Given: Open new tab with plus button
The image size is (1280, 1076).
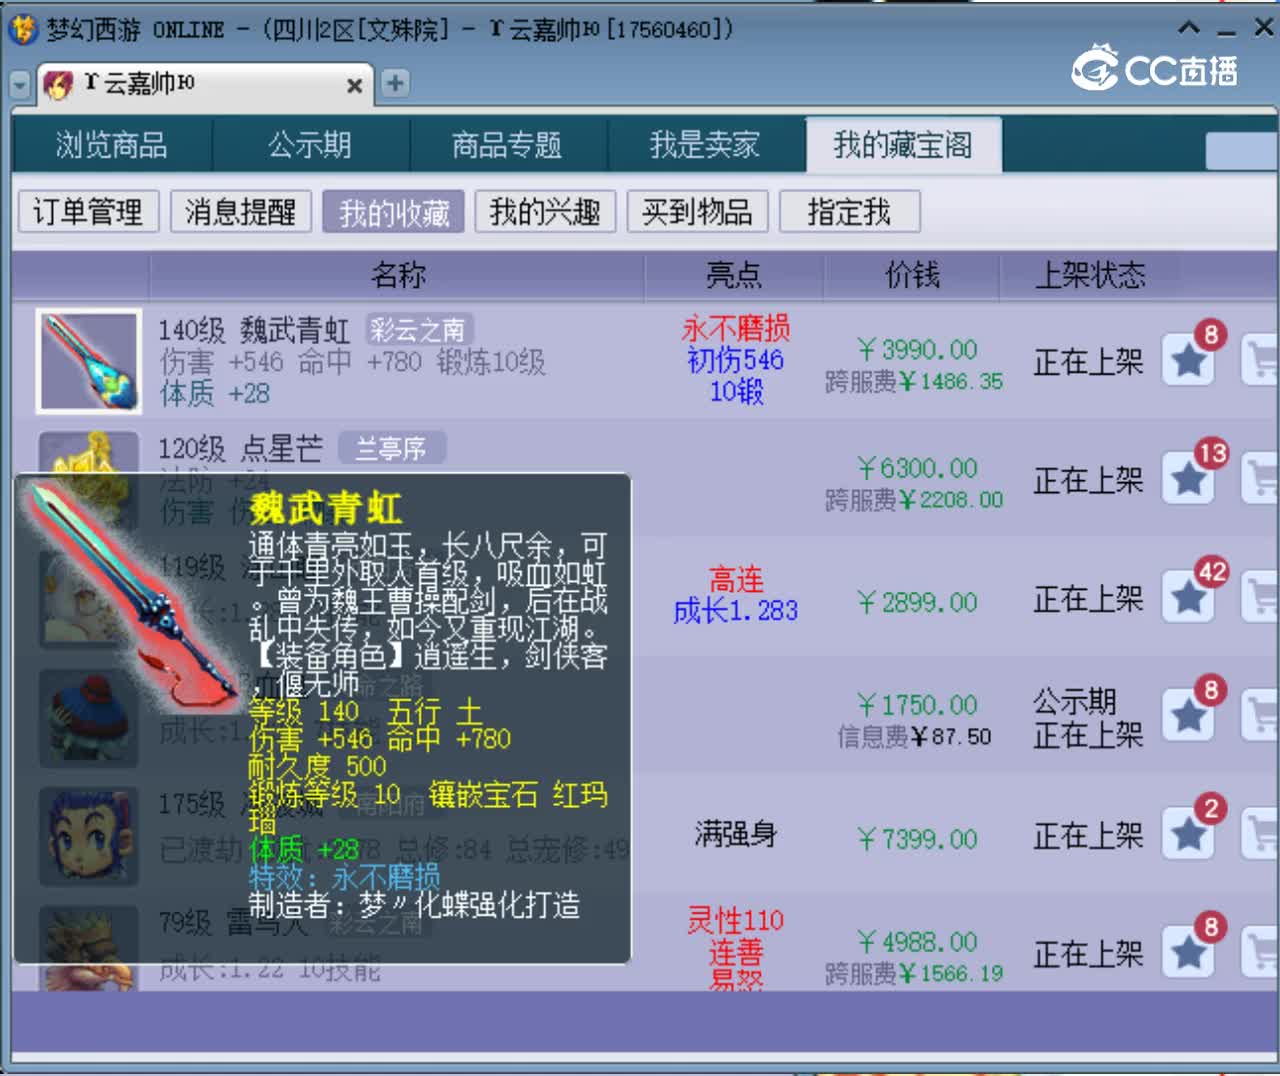Looking at the screenshot, I should 395,83.
